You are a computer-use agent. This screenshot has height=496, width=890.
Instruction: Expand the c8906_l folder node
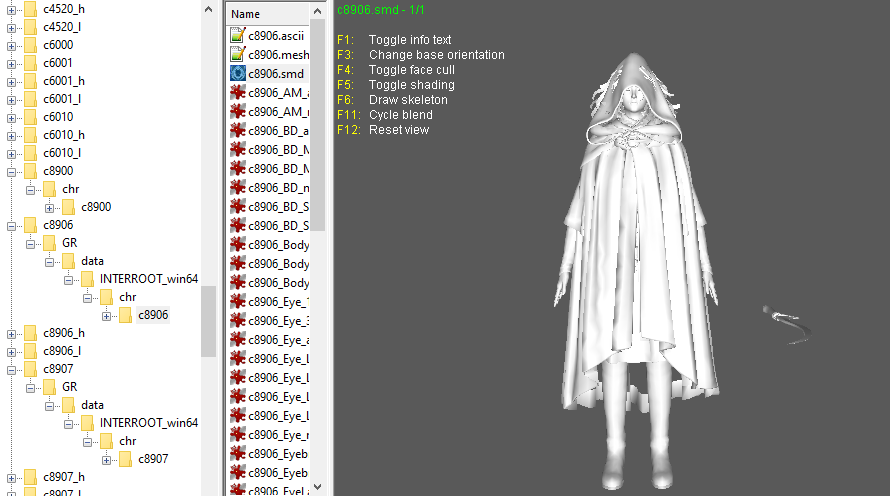tap(11, 352)
